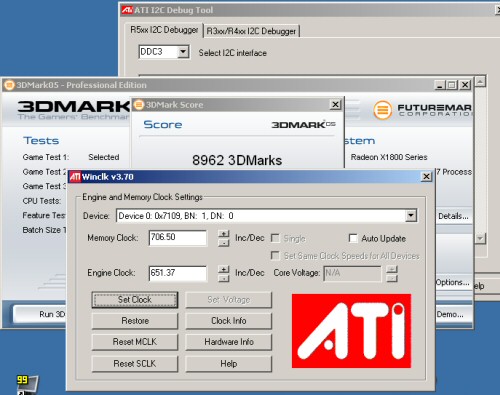
Task: Click the Clock Info button
Action: click(x=229, y=321)
